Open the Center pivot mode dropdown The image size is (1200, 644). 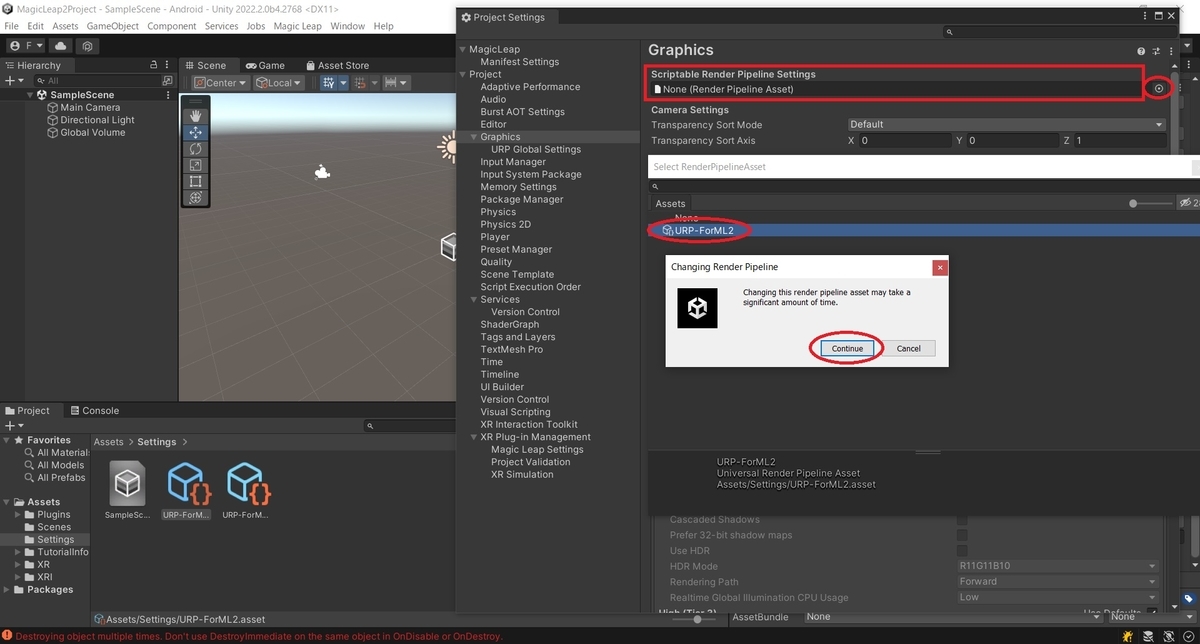[x=221, y=83]
